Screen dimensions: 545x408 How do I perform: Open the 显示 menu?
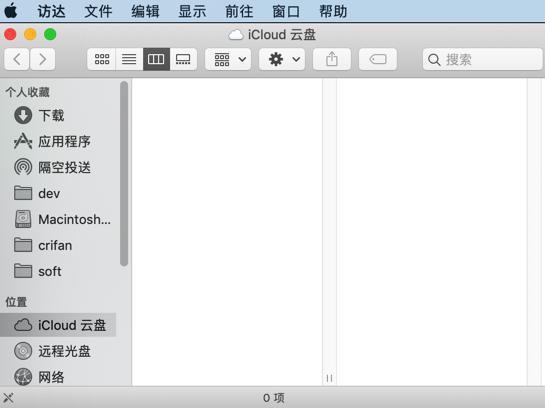click(x=192, y=11)
